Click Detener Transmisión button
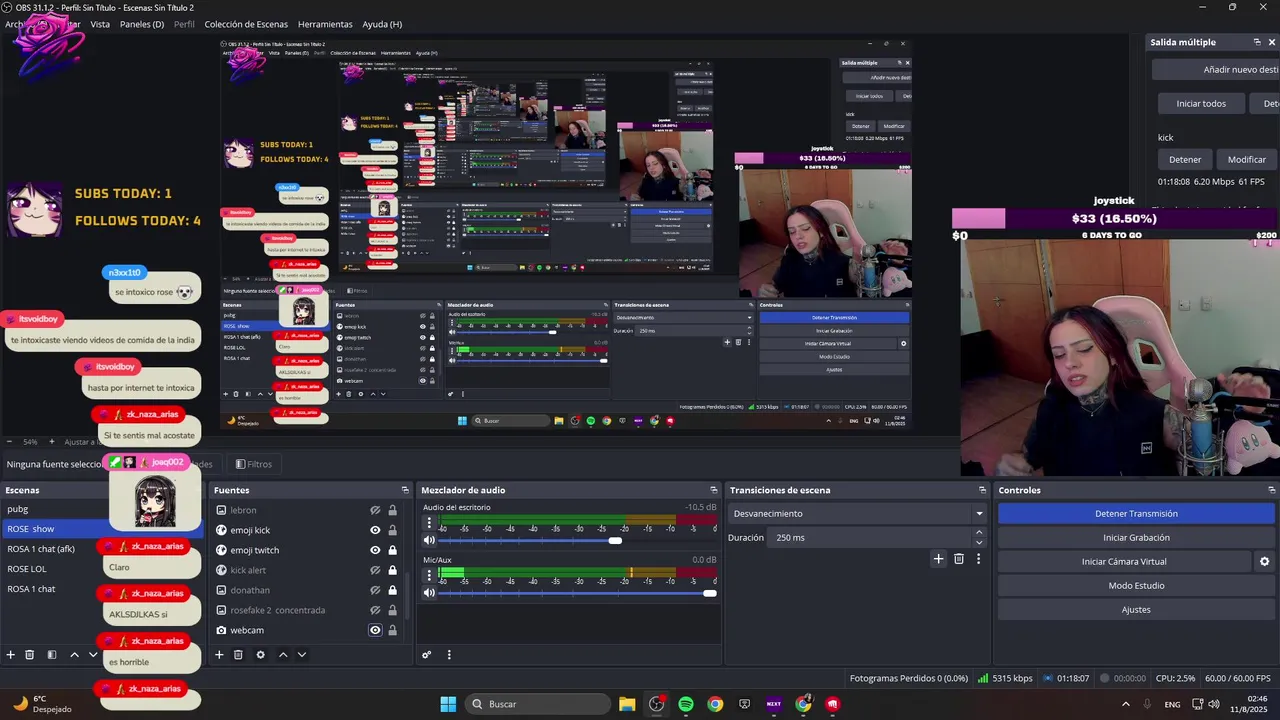The image size is (1280, 720). tap(1136, 513)
